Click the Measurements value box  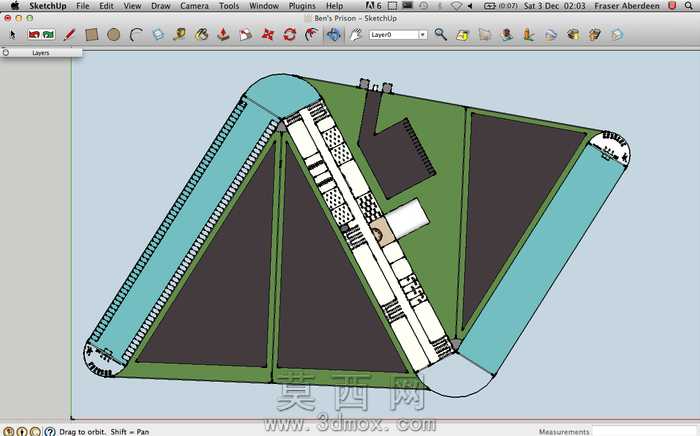click(645, 432)
